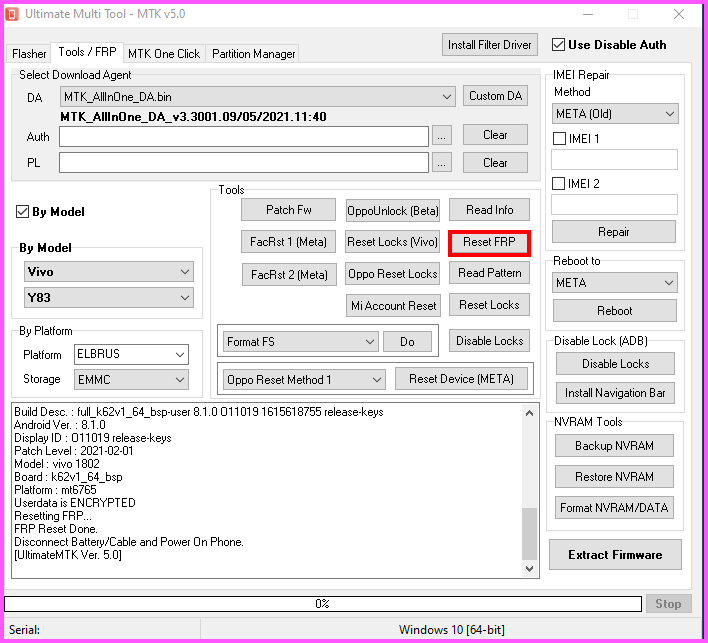Screen dimensions: 708x643
Task: Click the Read Pattern button
Action: (489, 273)
